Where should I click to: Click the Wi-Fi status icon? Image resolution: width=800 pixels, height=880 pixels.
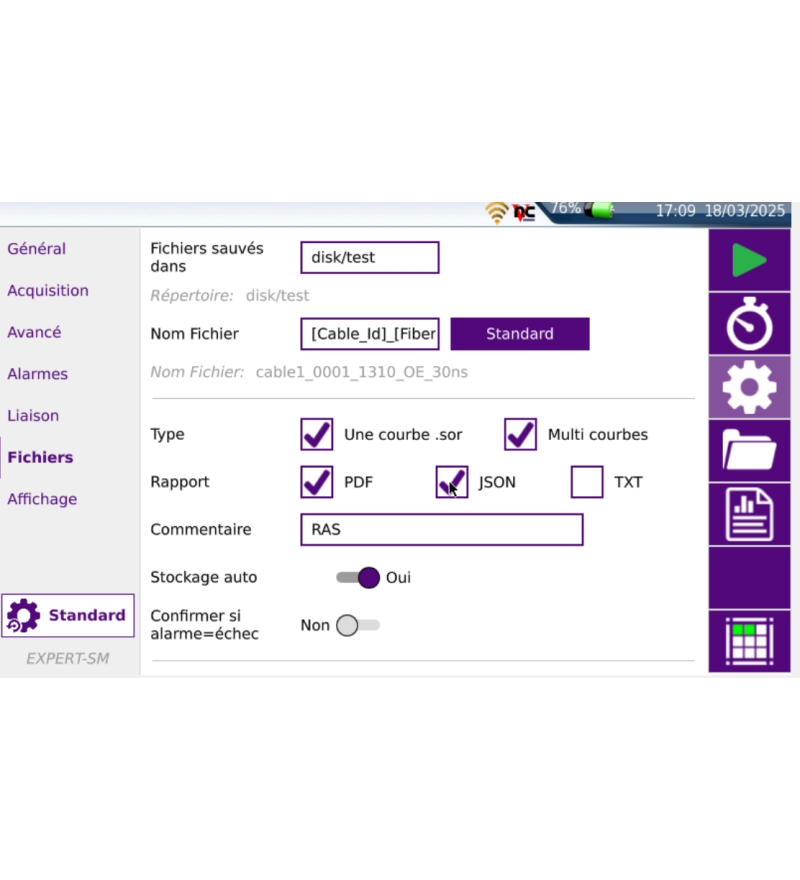[x=496, y=212]
